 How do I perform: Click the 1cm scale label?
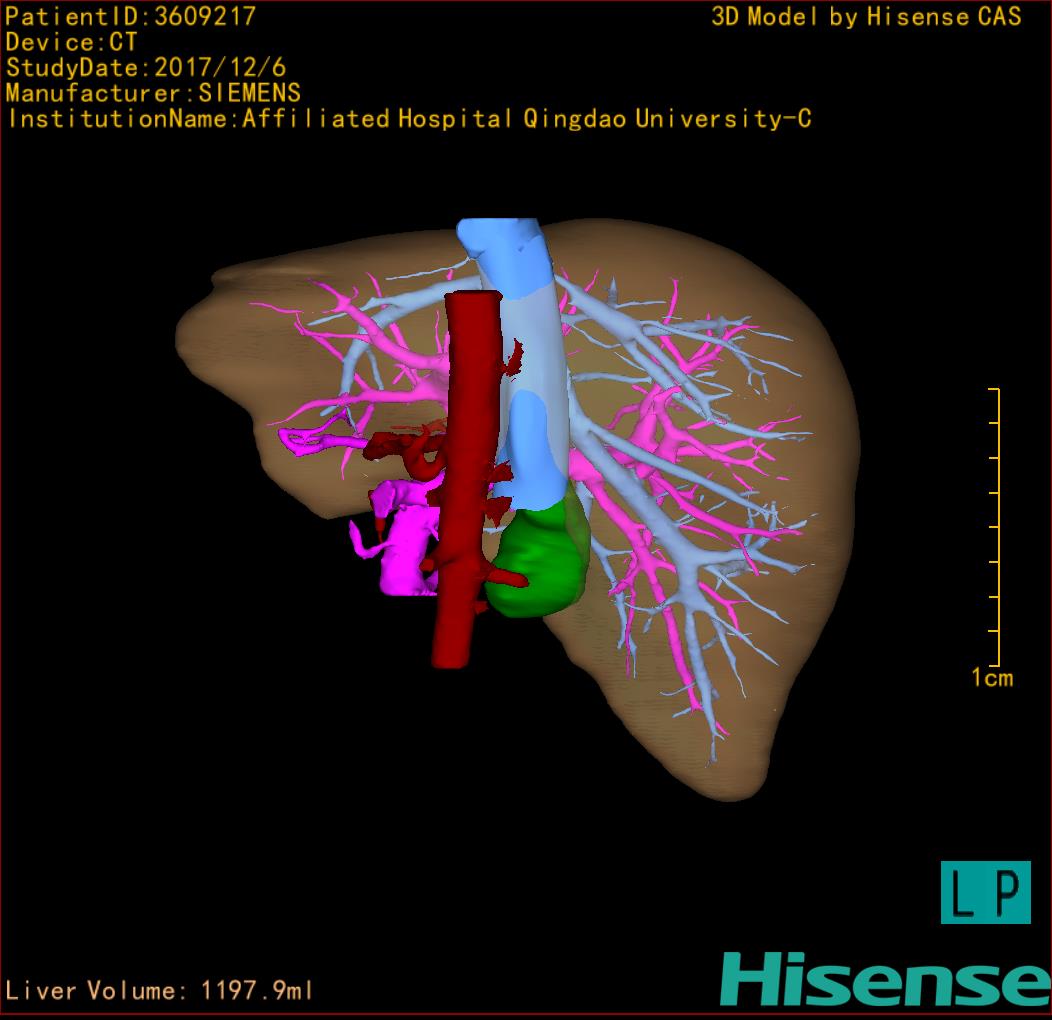click(992, 678)
